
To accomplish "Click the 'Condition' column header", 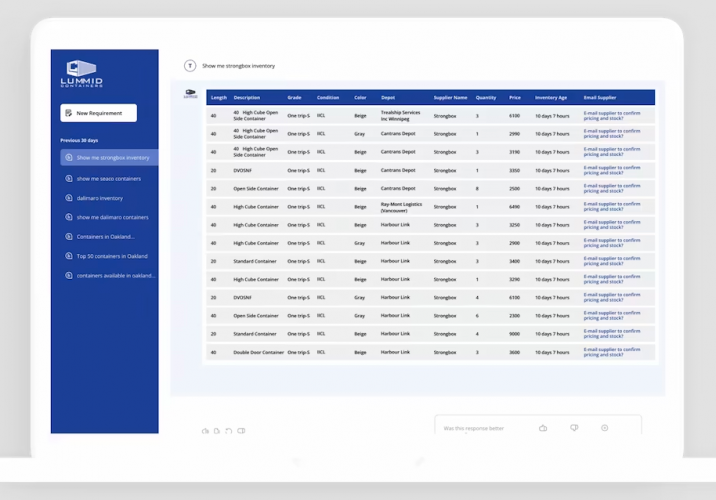I will [x=328, y=98].
